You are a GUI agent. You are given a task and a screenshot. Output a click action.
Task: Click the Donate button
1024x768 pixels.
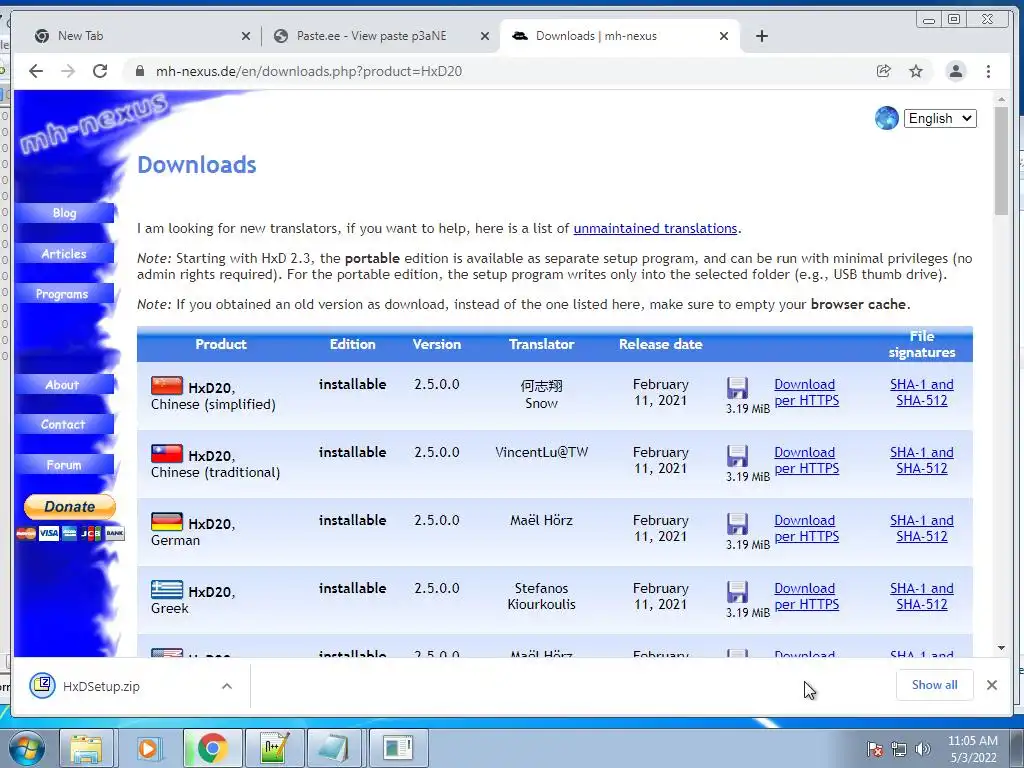70,506
